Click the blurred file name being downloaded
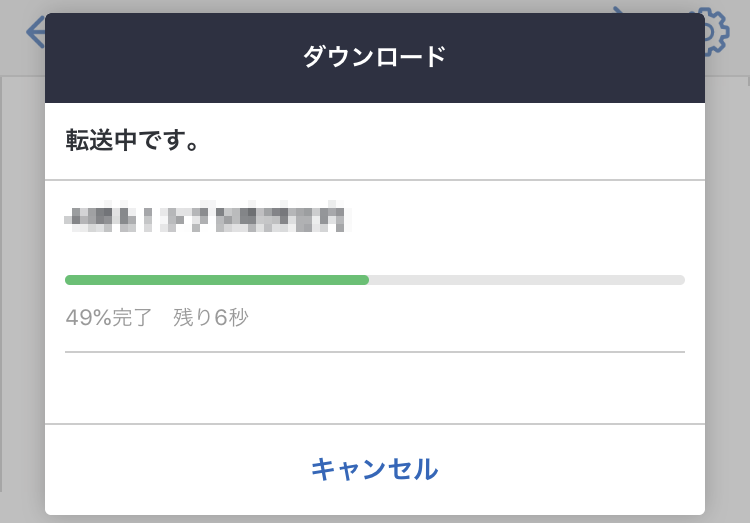Viewport: 750px width, 523px height. (x=207, y=217)
